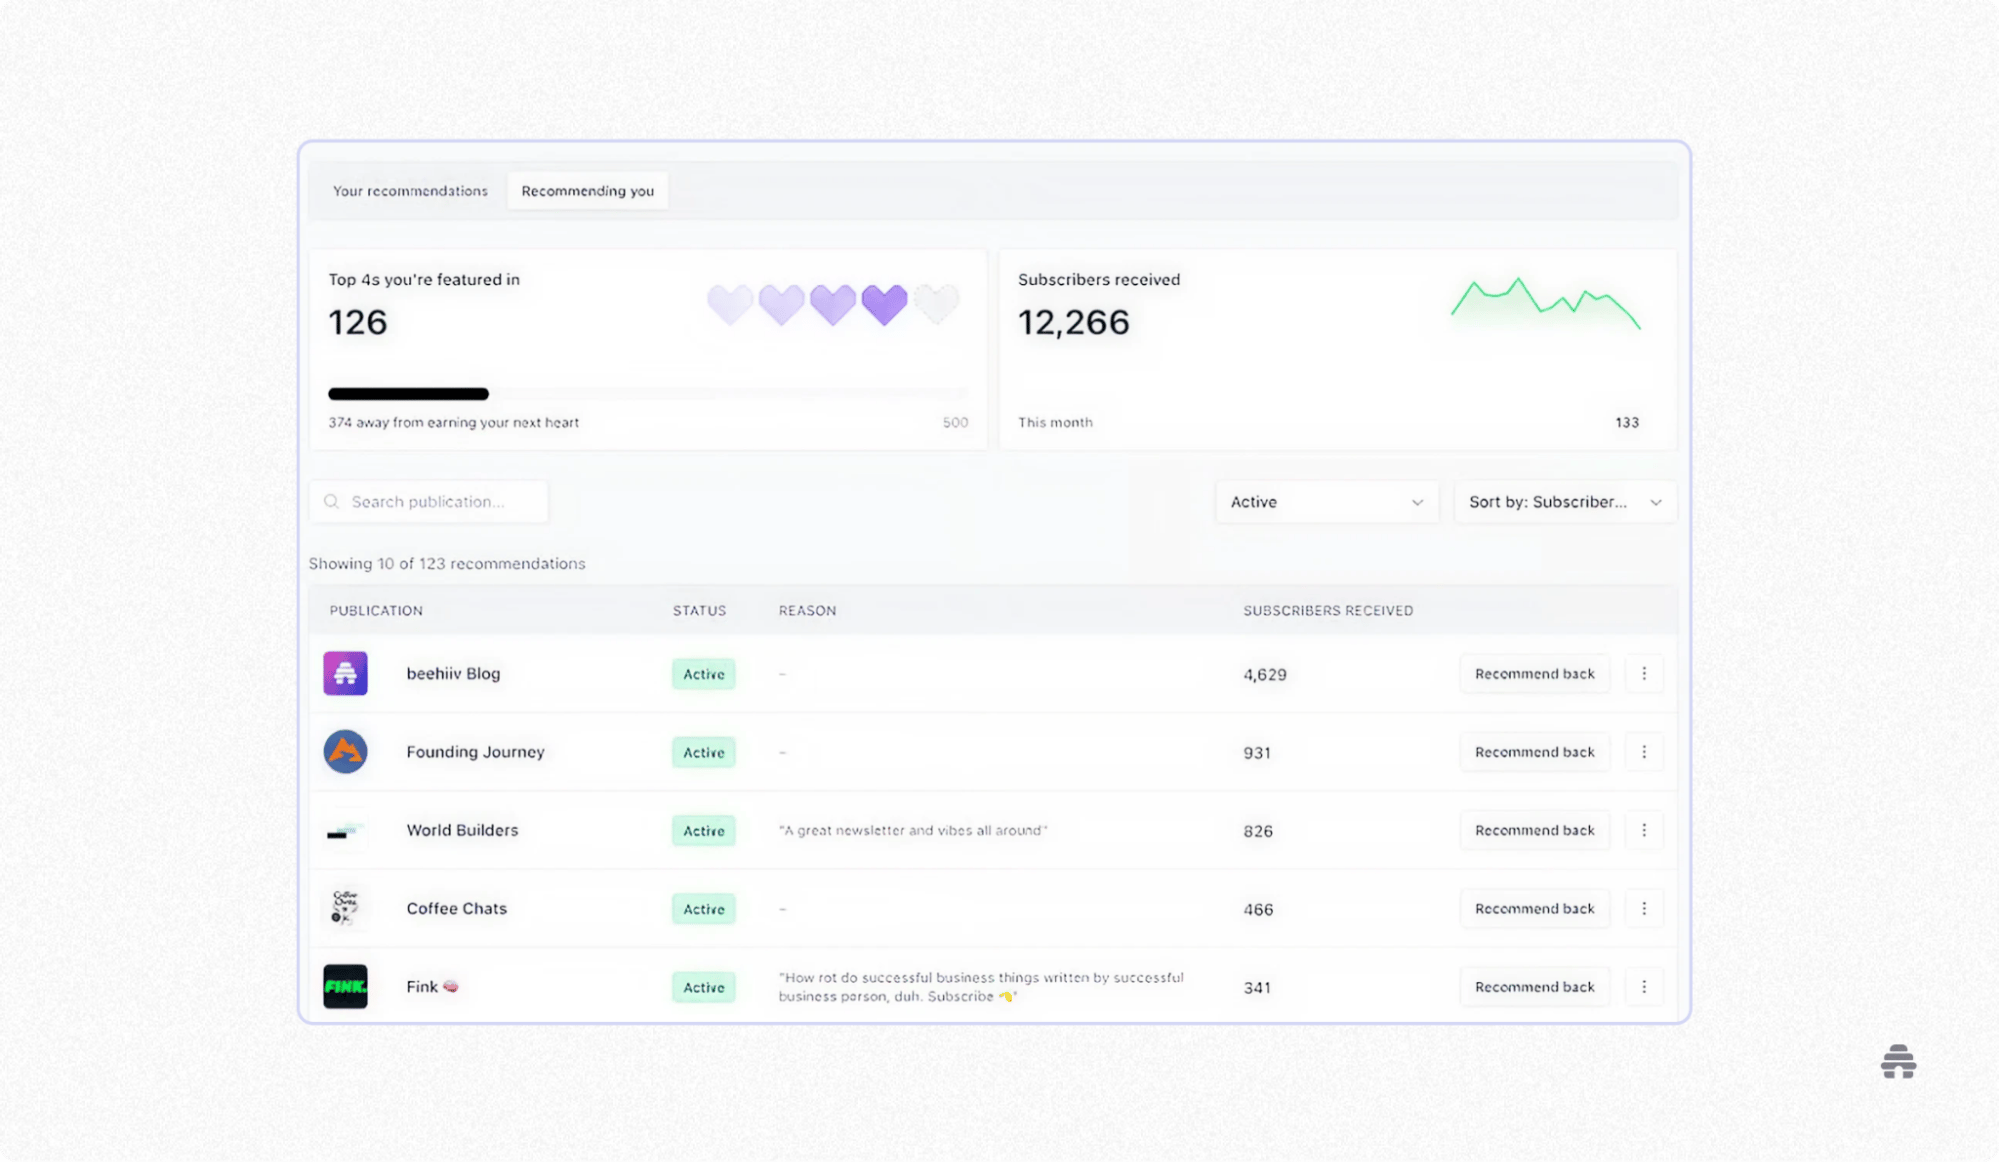
Task: Click Recommend back for Founding Journey
Action: (x=1534, y=751)
